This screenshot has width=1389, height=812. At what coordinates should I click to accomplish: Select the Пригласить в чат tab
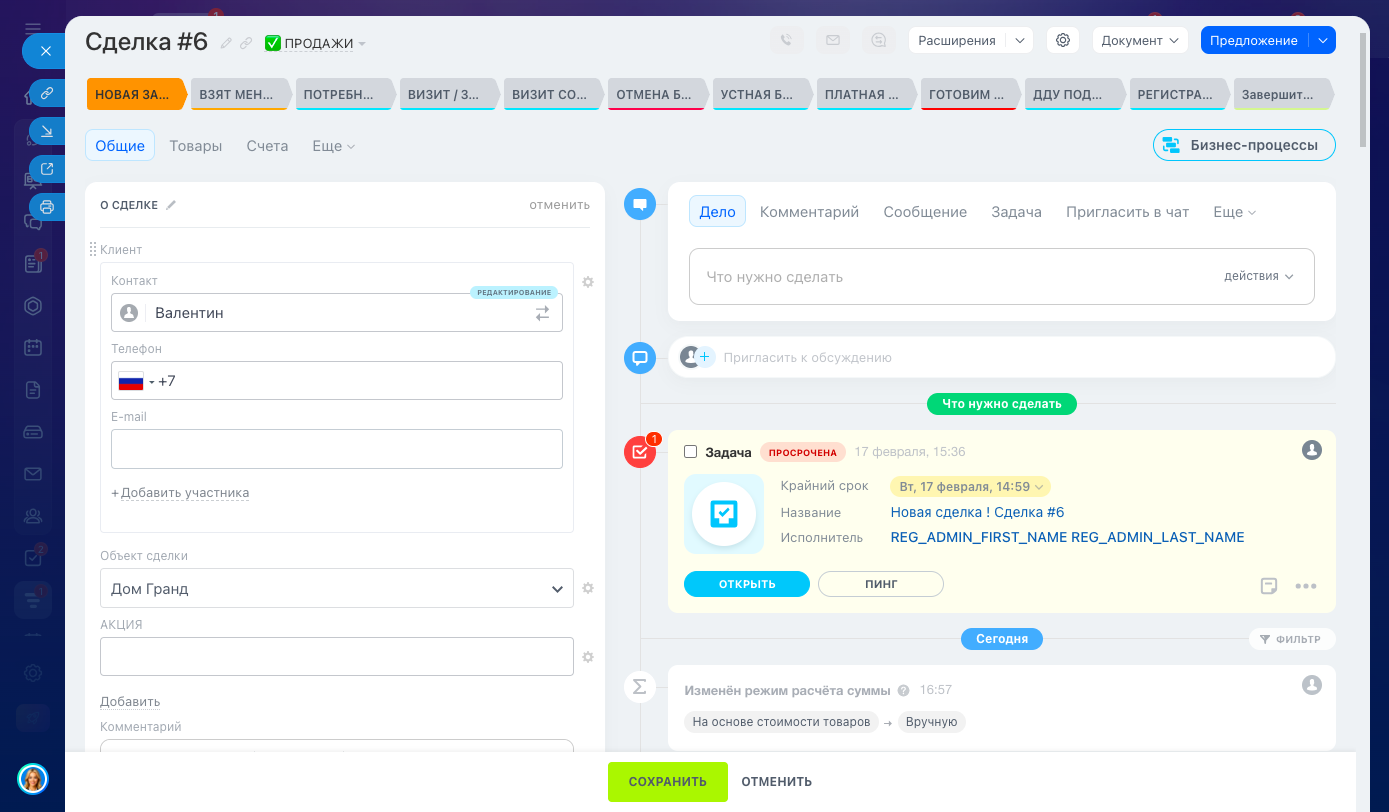[1128, 212]
